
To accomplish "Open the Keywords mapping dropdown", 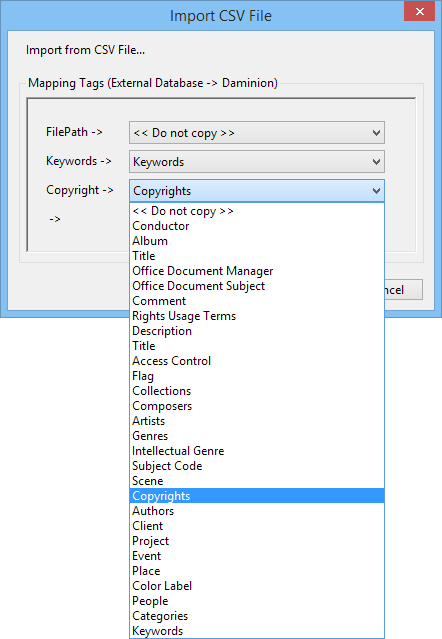I will pyautogui.click(x=257, y=162).
